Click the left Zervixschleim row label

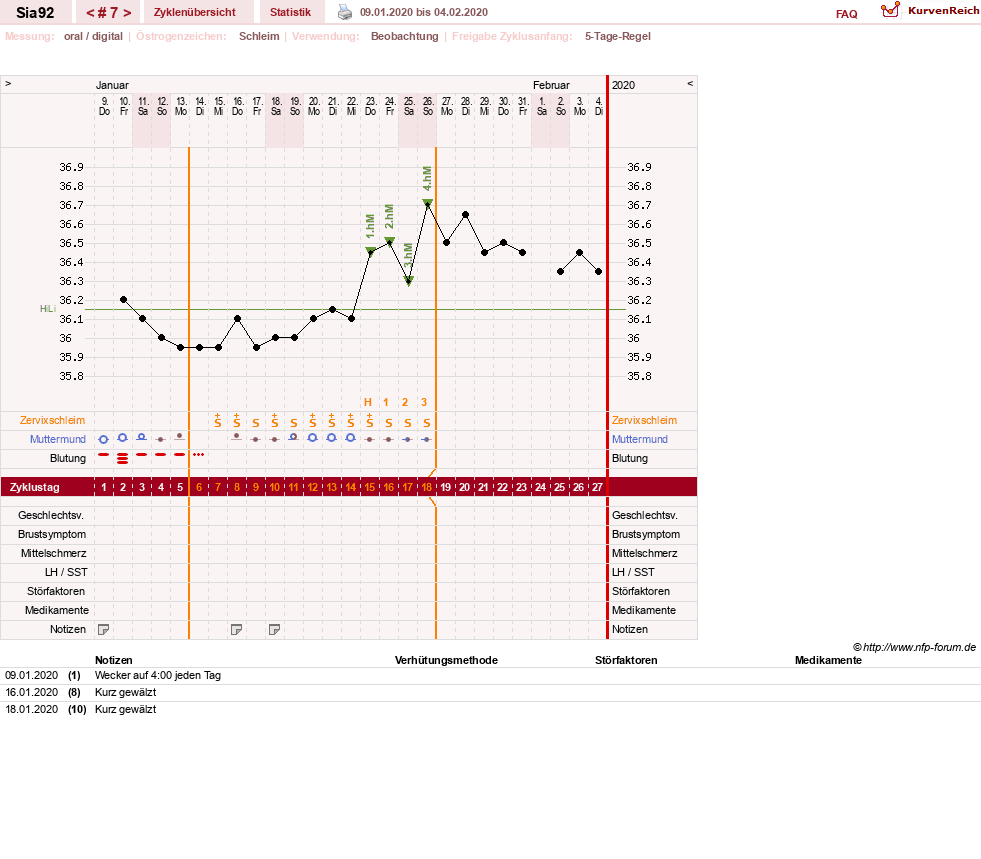52,420
